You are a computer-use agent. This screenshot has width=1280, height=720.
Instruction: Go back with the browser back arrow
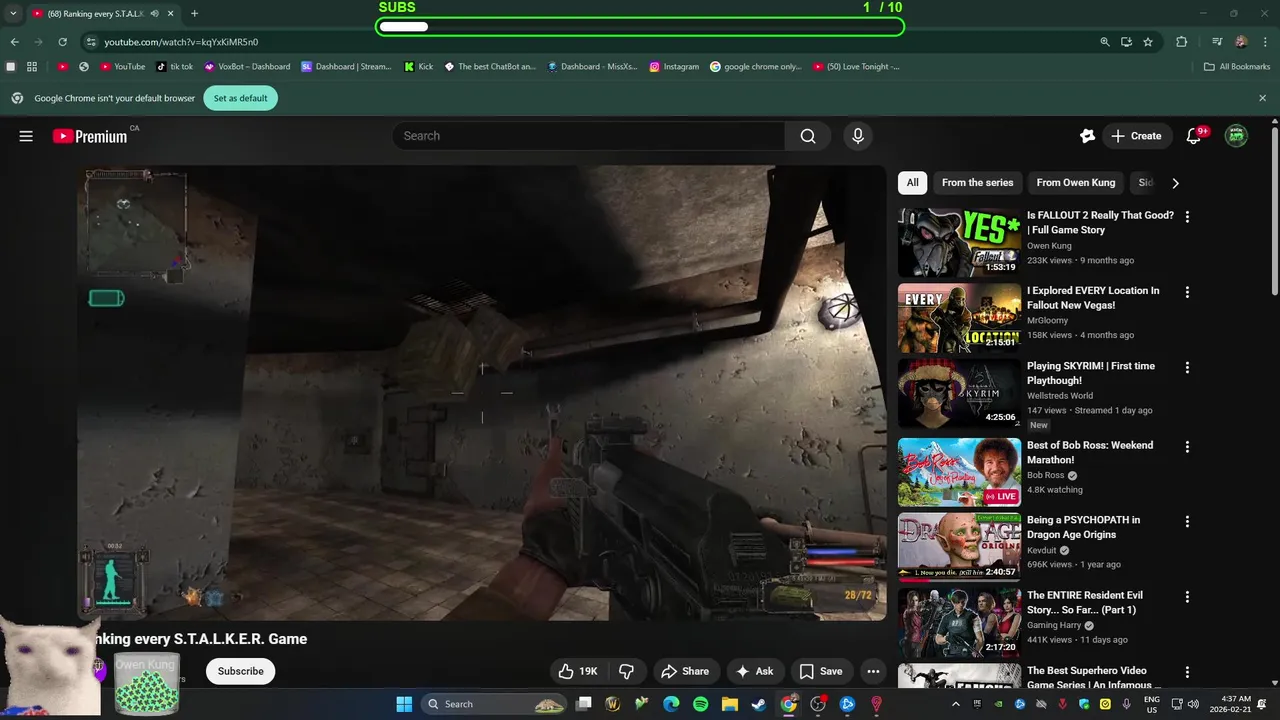tap(14, 42)
